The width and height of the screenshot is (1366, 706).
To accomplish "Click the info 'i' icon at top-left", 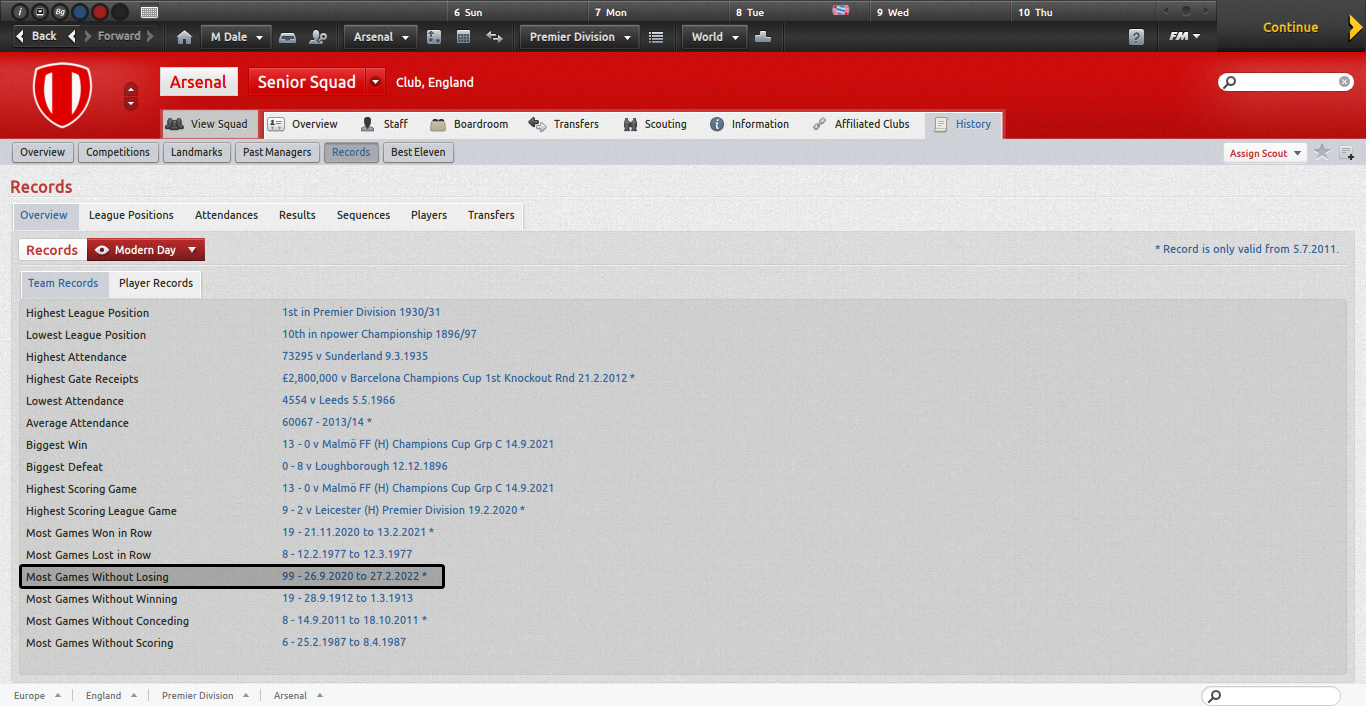I will [x=19, y=12].
